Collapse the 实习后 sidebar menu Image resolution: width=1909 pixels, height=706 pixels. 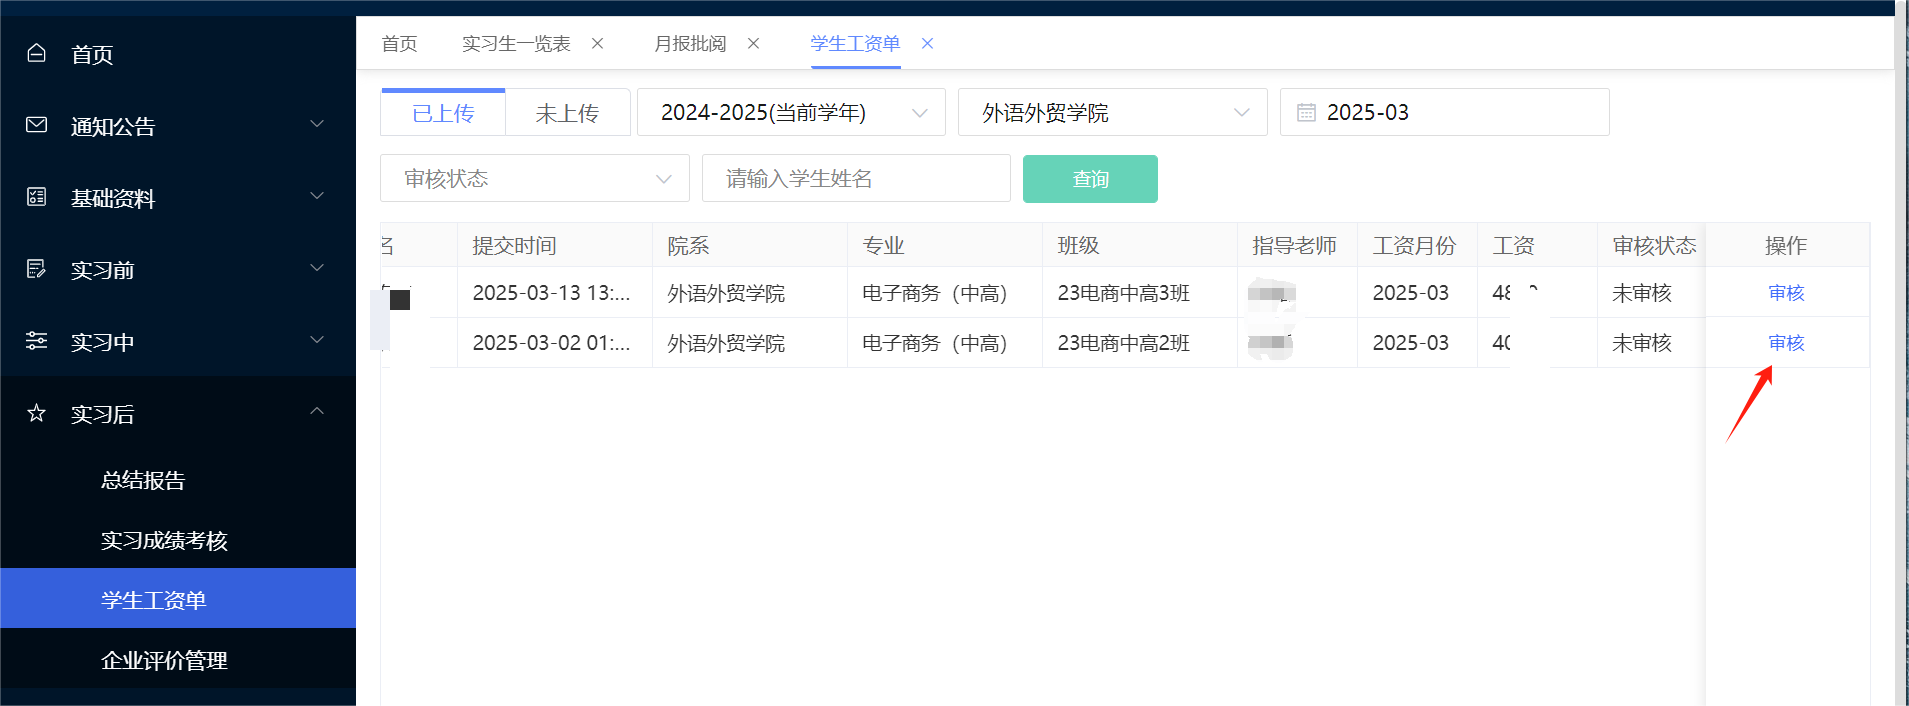tap(317, 412)
